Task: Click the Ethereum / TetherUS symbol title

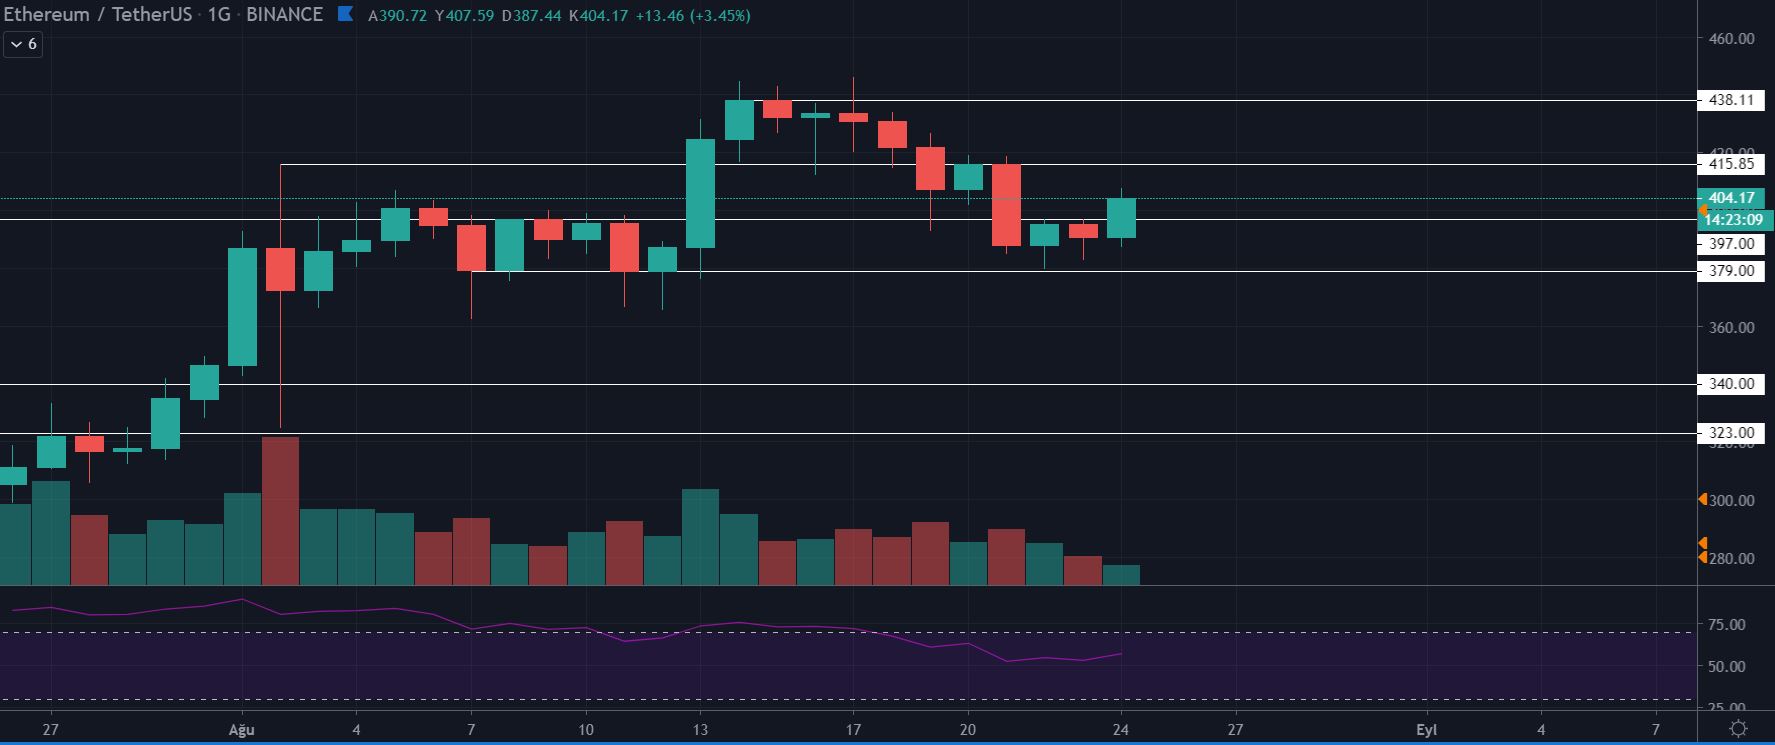Action: (x=97, y=14)
